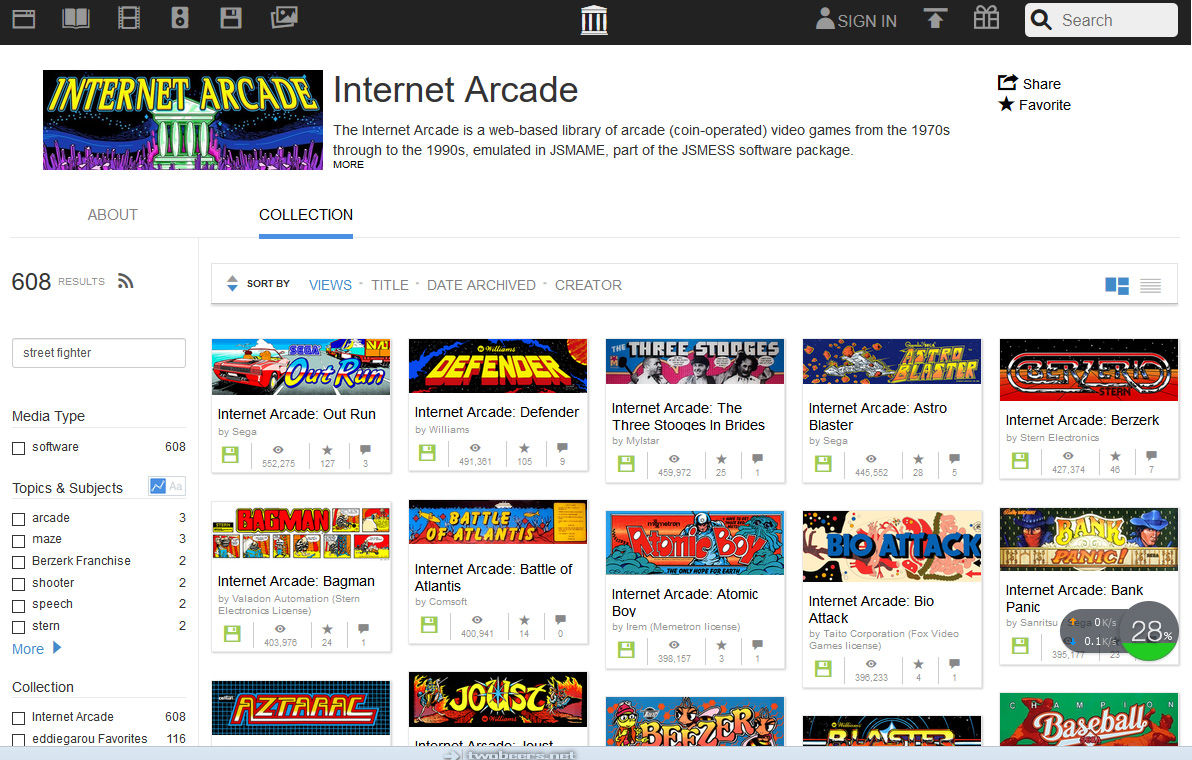This screenshot has width=1192, height=760.
Task: Click the RSS feed icon near results
Action: coord(125,281)
